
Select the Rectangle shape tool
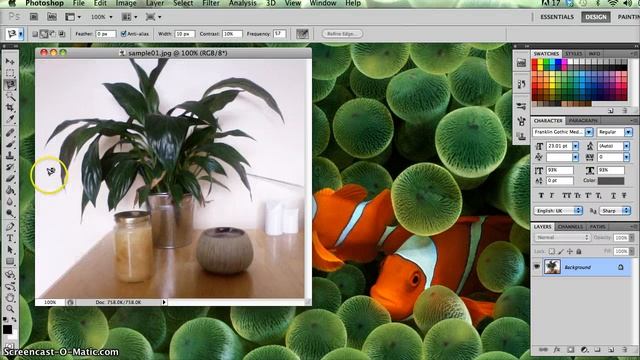pos(10,261)
